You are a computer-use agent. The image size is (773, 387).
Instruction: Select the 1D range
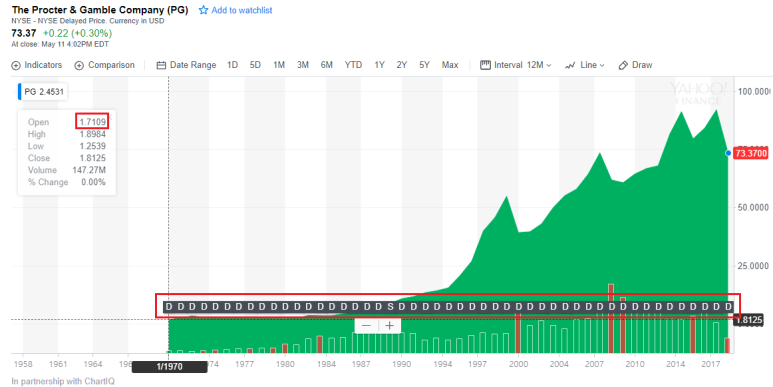(232, 65)
